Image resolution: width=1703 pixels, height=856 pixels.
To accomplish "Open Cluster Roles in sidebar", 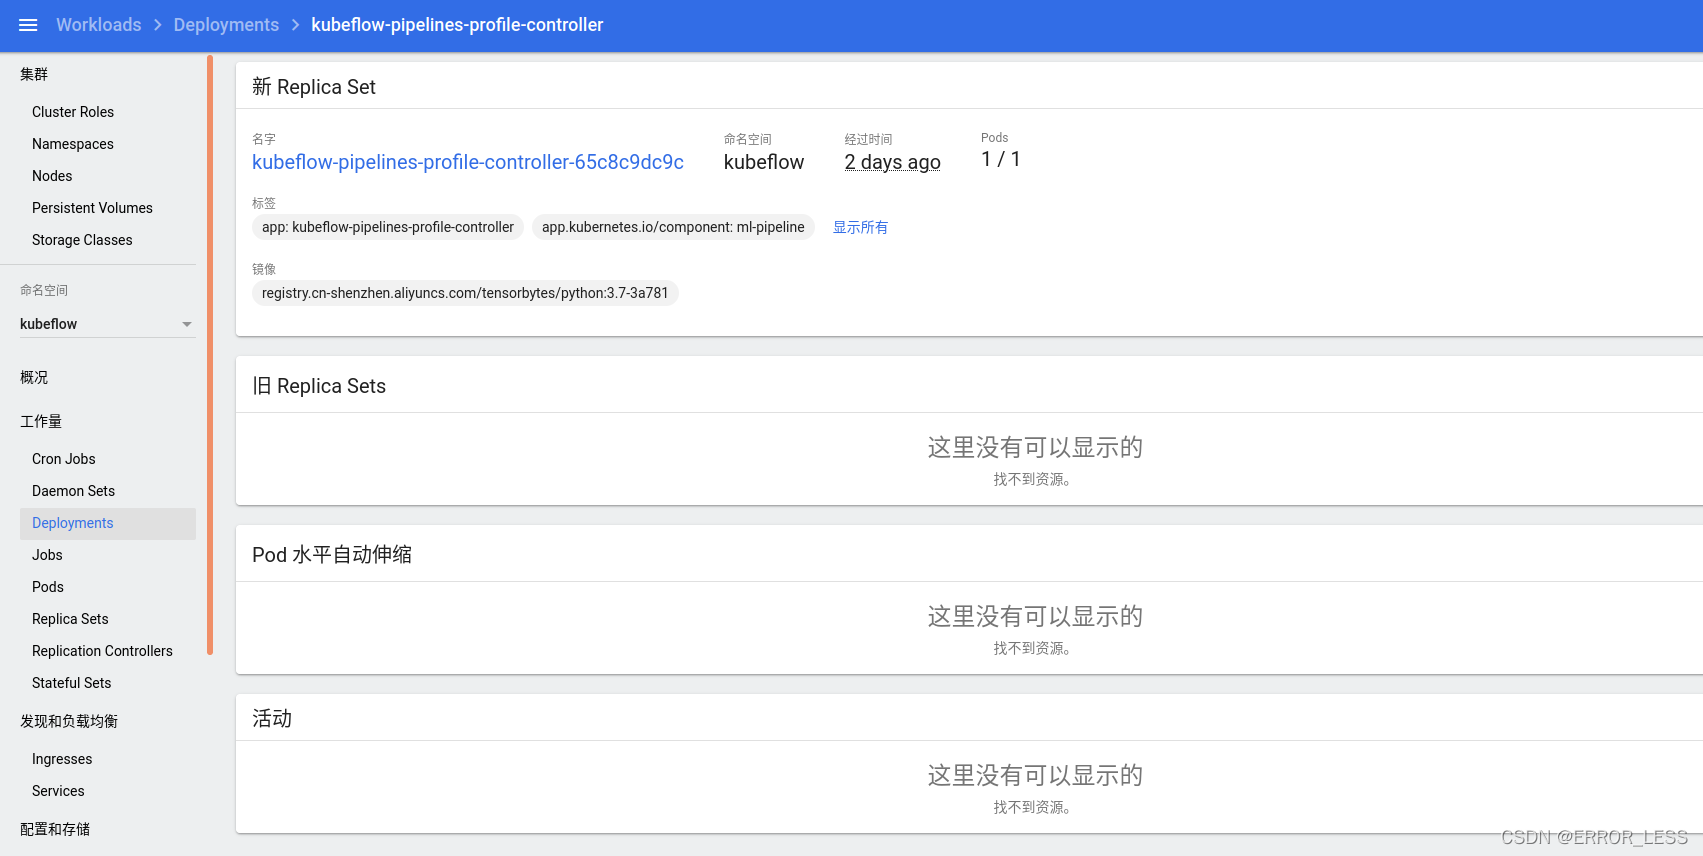I will click(73, 112).
